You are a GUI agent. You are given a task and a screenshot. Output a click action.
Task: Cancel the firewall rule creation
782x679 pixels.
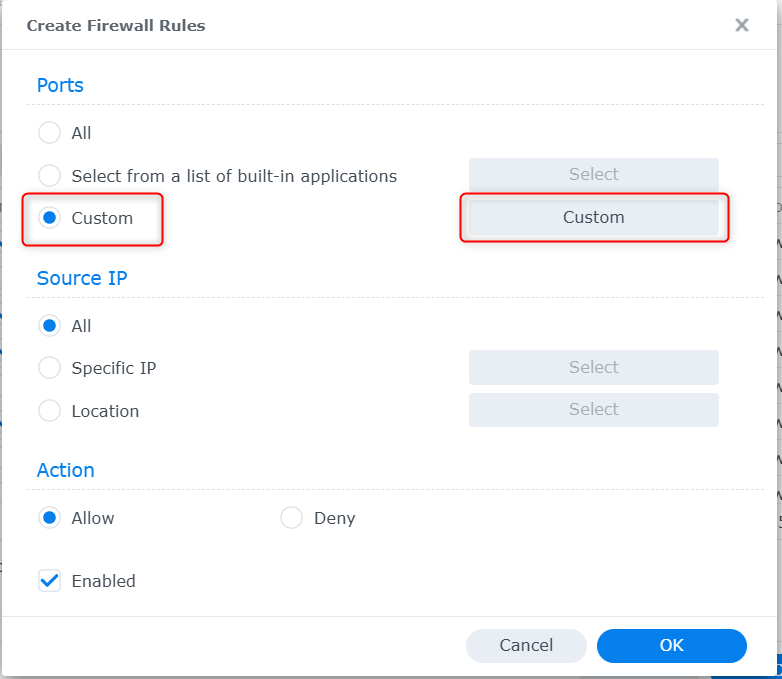(x=526, y=646)
